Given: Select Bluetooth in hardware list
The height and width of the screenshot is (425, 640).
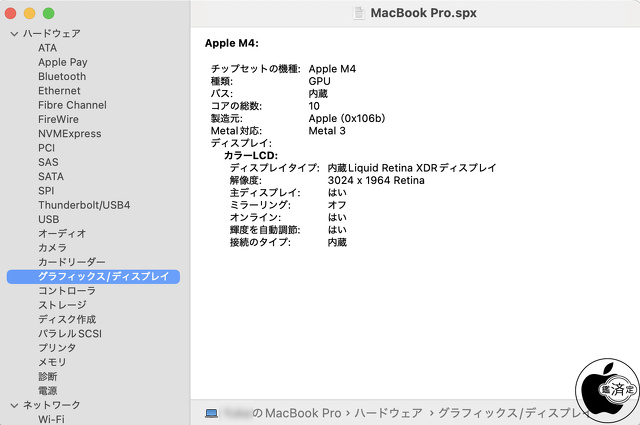Looking at the screenshot, I should coord(62,76).
